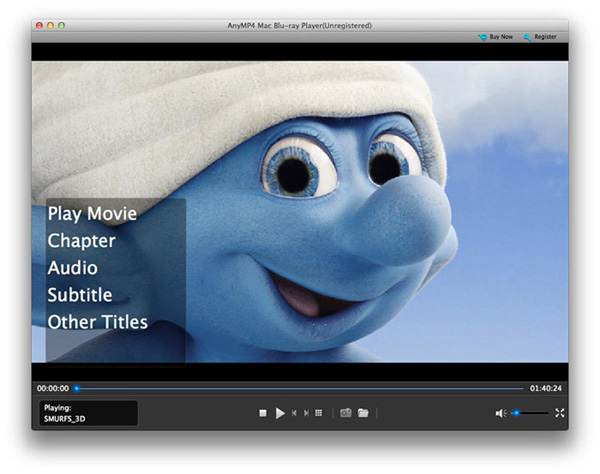Image resolution: width=600 pixels, height=474 pixels.
Task: Skip to next chapter
Action: pyautogui.click(x=305, y=413)
